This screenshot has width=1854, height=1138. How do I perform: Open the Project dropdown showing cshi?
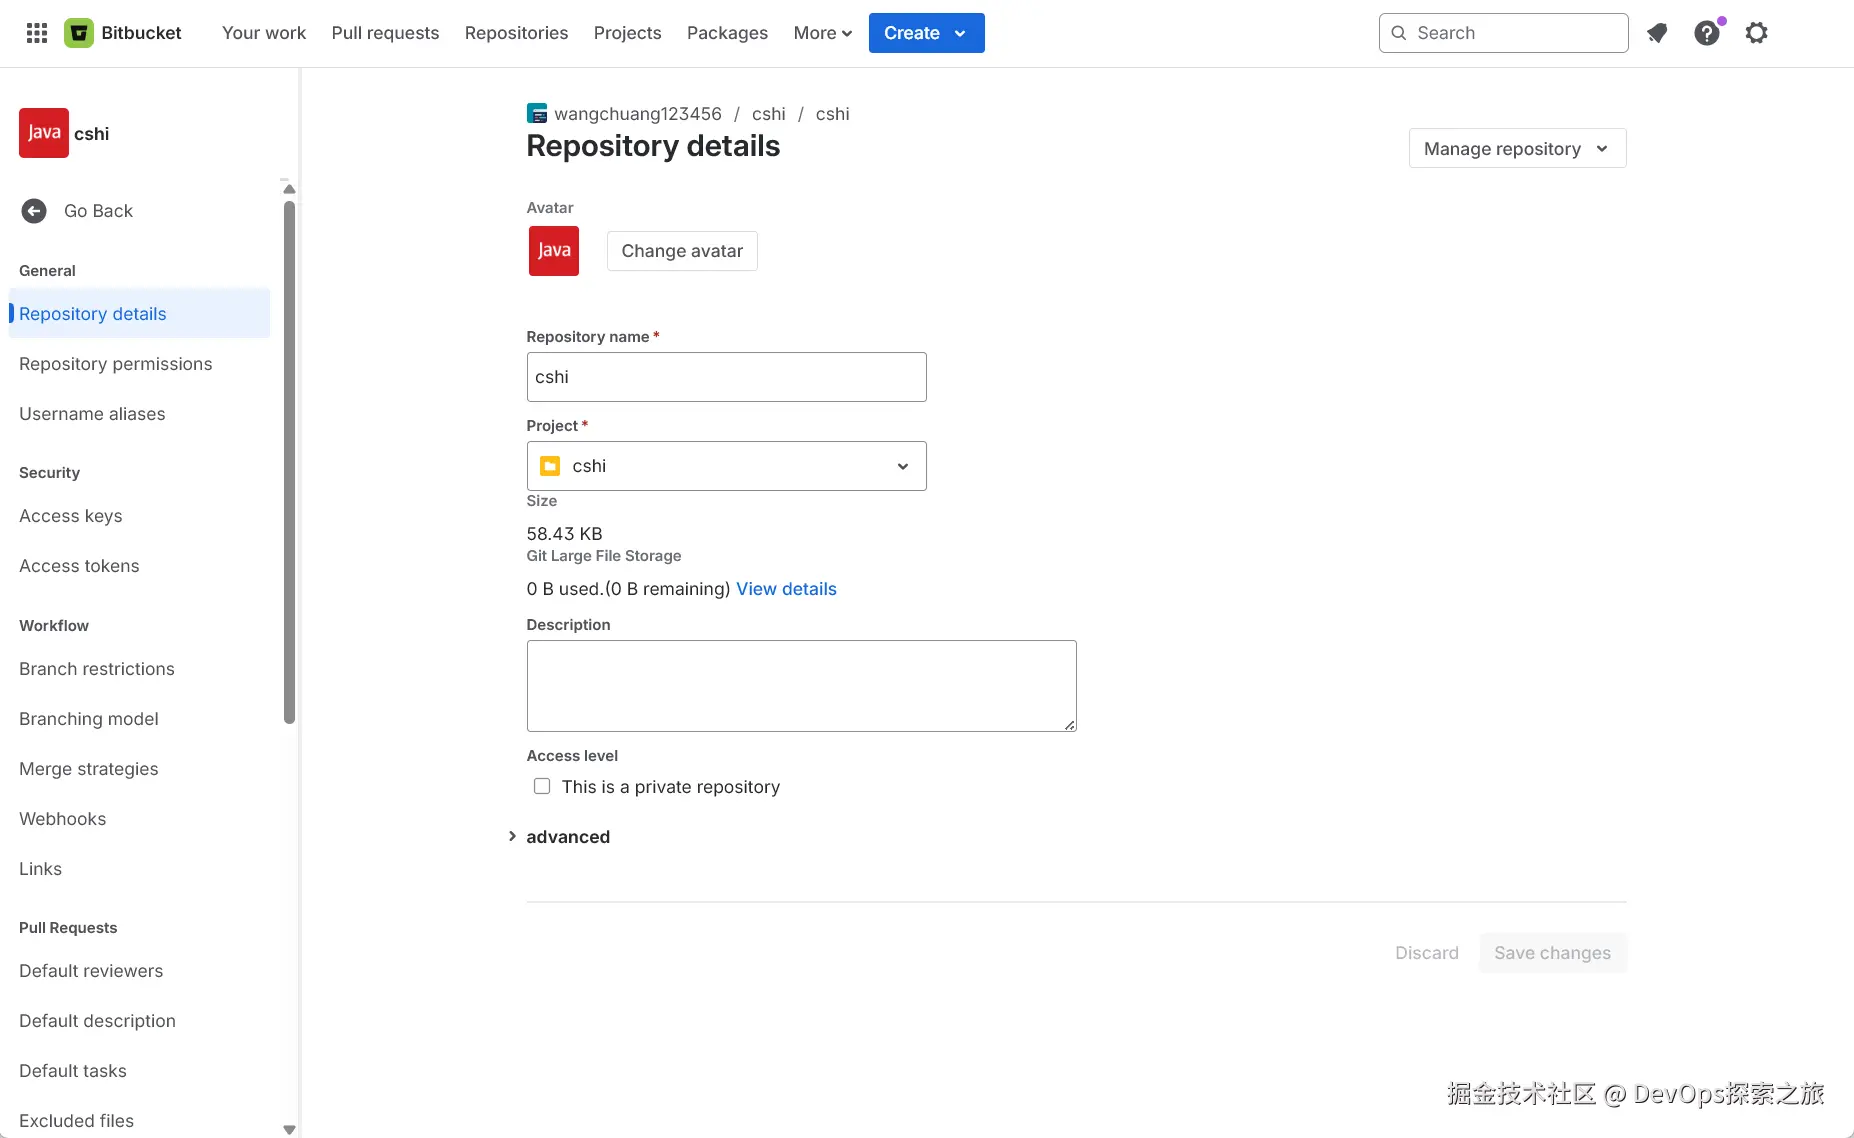726,466
